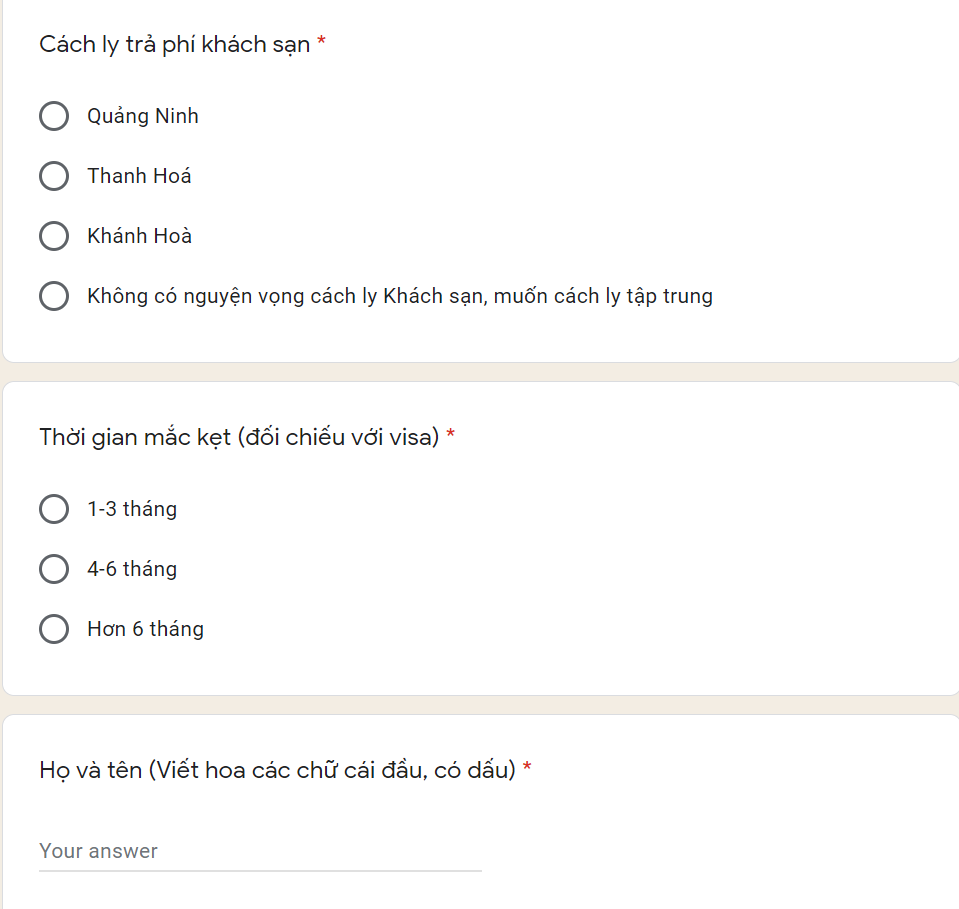
Task: Click the required asterisk next to 'khách sạn'
Action: (x=321, y=40)
